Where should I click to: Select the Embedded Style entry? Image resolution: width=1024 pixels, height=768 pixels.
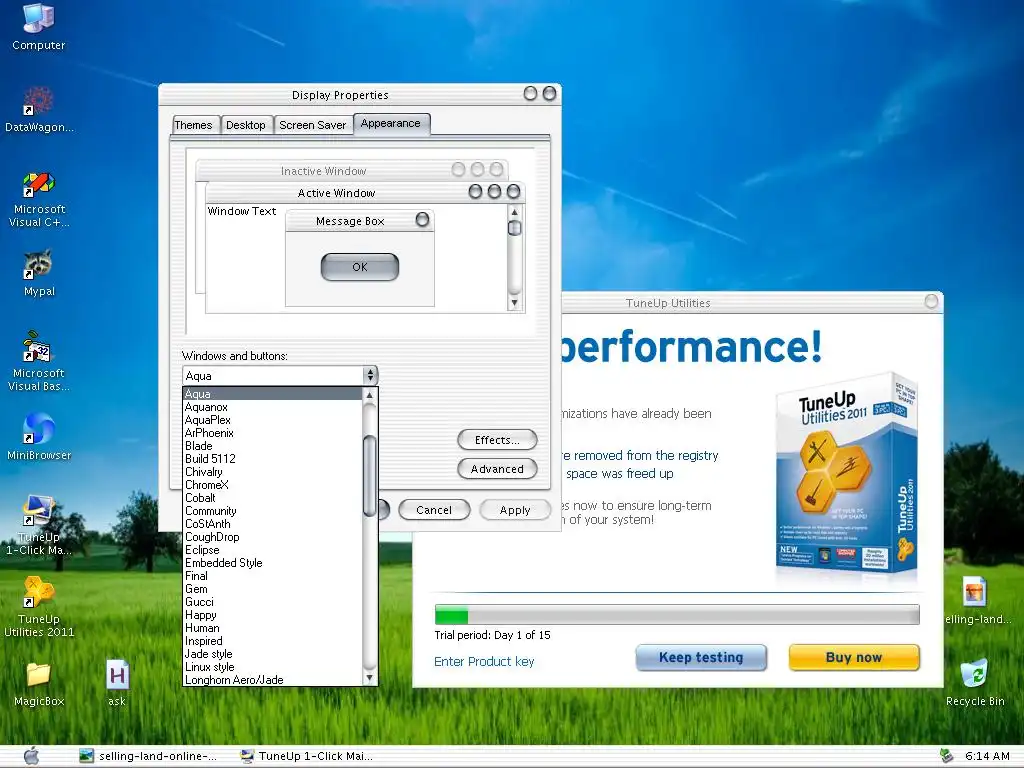click(x=272, y=563)
